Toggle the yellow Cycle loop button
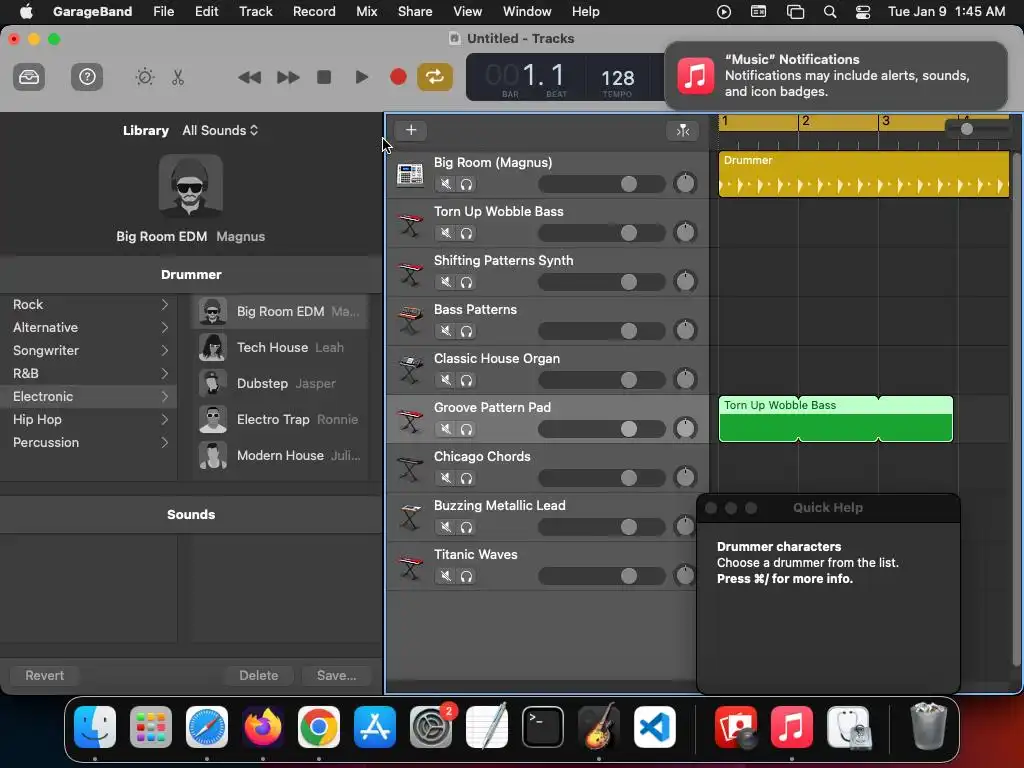Viewport: 1024px width, 768px height. (x=434, y=77)
